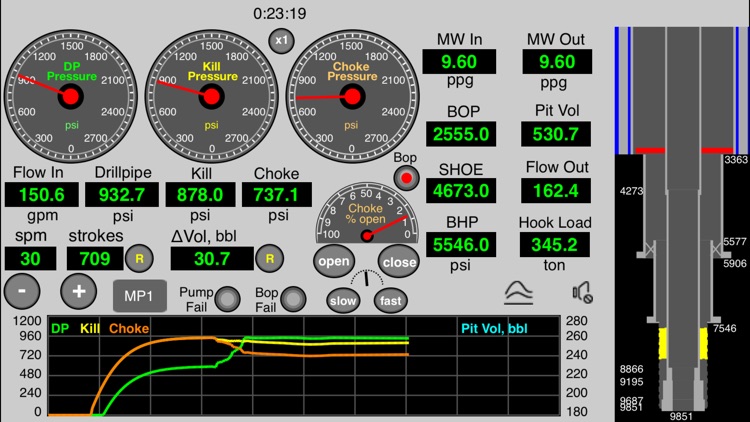
Task: Click the 4273 depth label
Action: coord(631,191)
